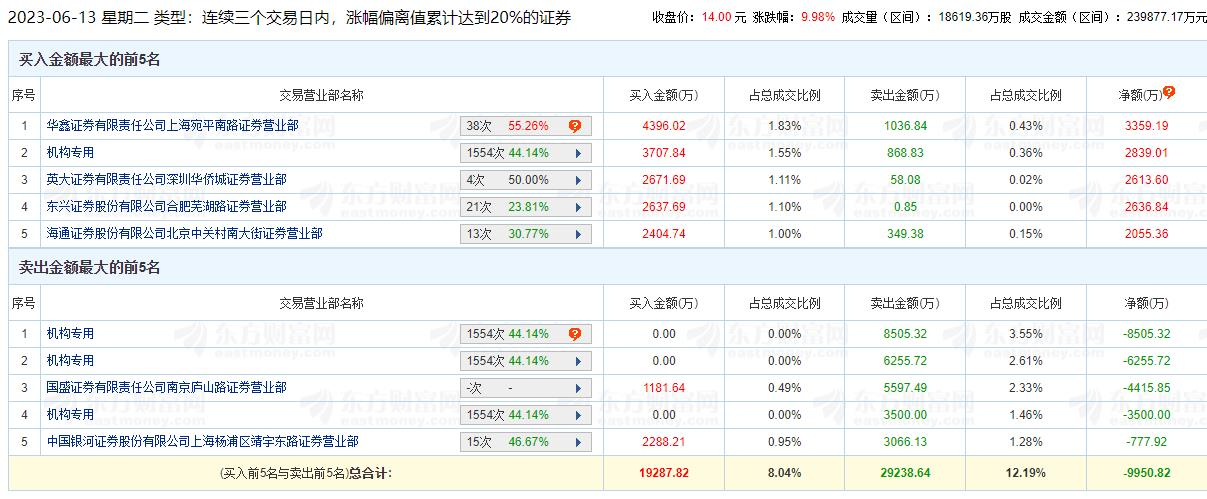
Task: Click arrow icon in 中国银河证券 15次 46.67% box
Action: [578, 443]
